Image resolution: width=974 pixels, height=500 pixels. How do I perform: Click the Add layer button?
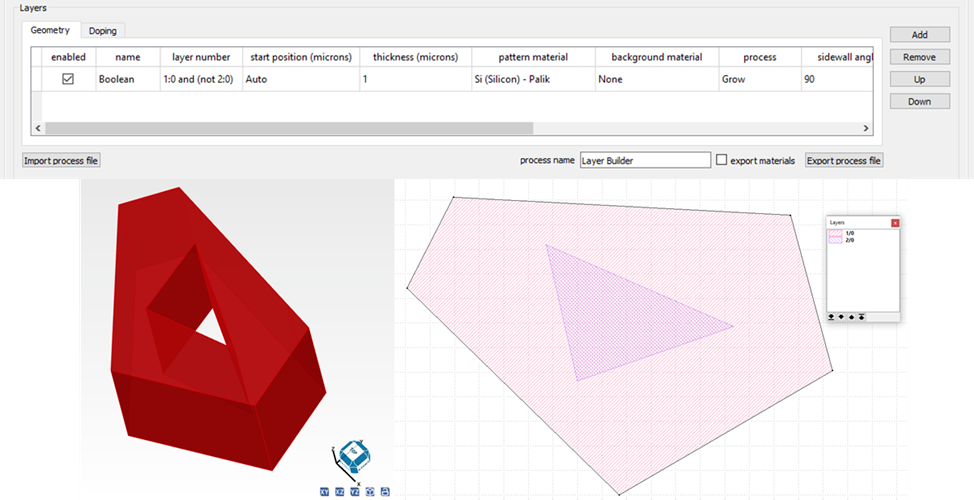pyautogui.click(x=919, y=35)
